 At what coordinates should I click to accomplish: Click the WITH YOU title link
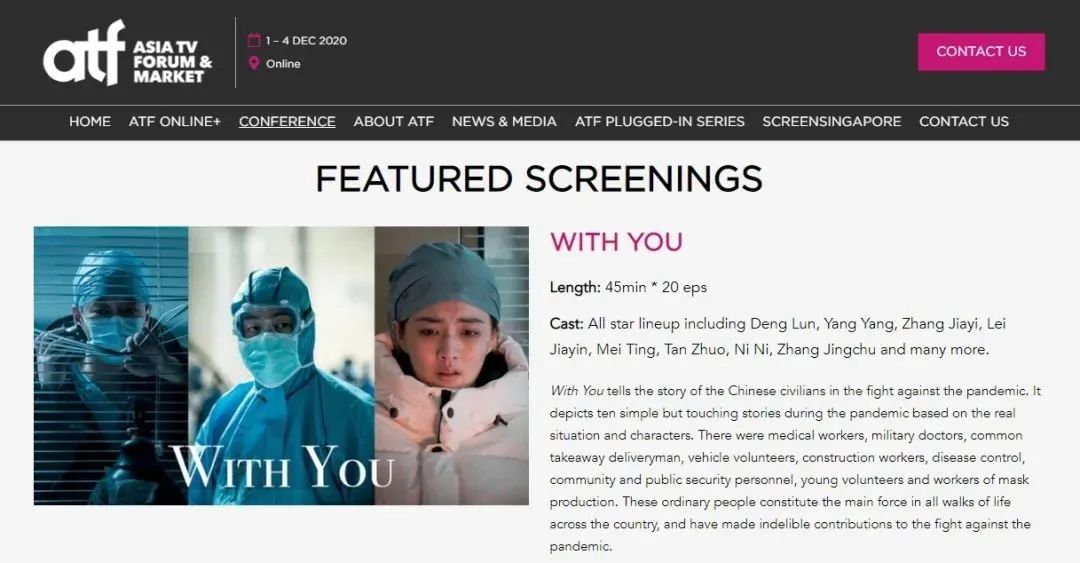tap(616, 243)
